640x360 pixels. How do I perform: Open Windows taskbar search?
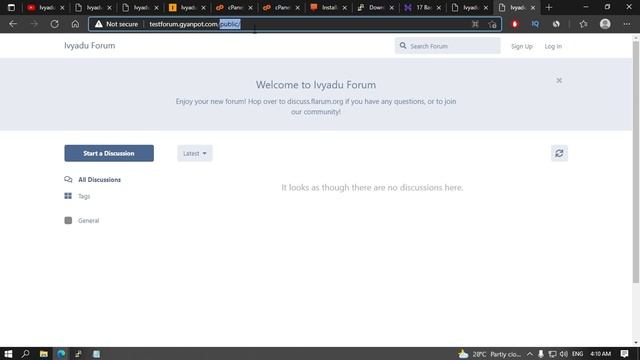pyautogui.click(x=25, y=354)
